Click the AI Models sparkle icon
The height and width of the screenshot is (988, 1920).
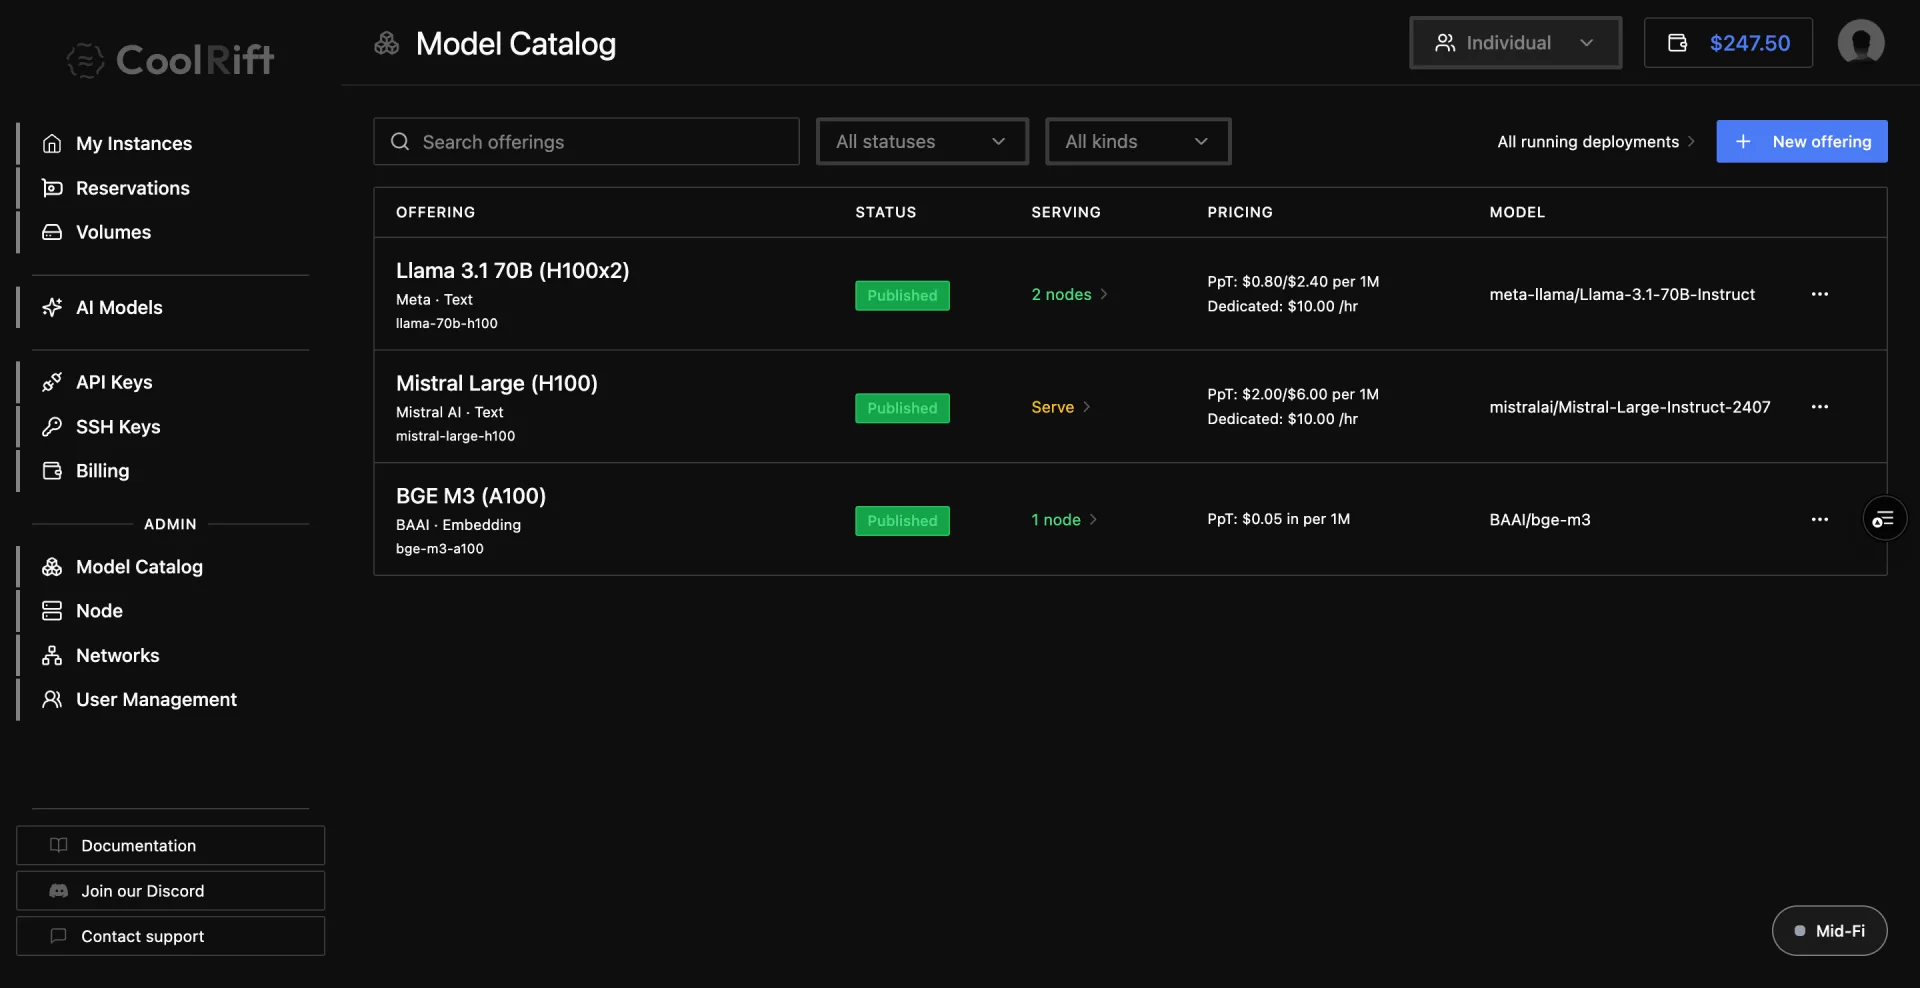tap(52, 307)
